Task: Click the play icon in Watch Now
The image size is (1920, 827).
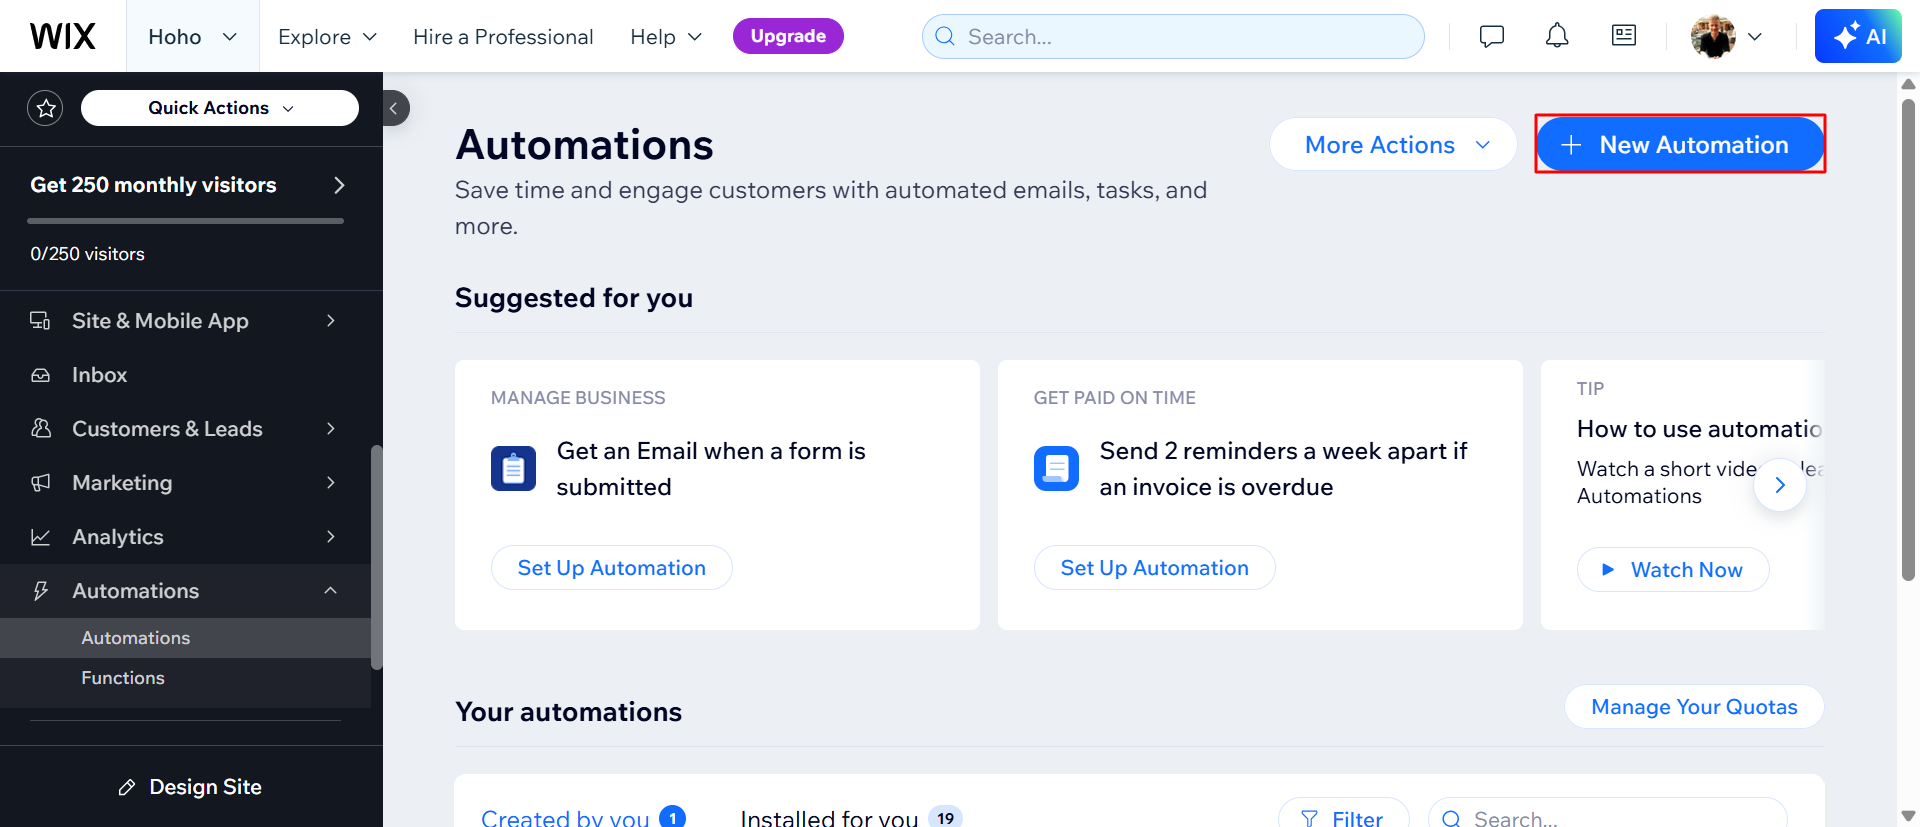Action: coord(1608,570)
